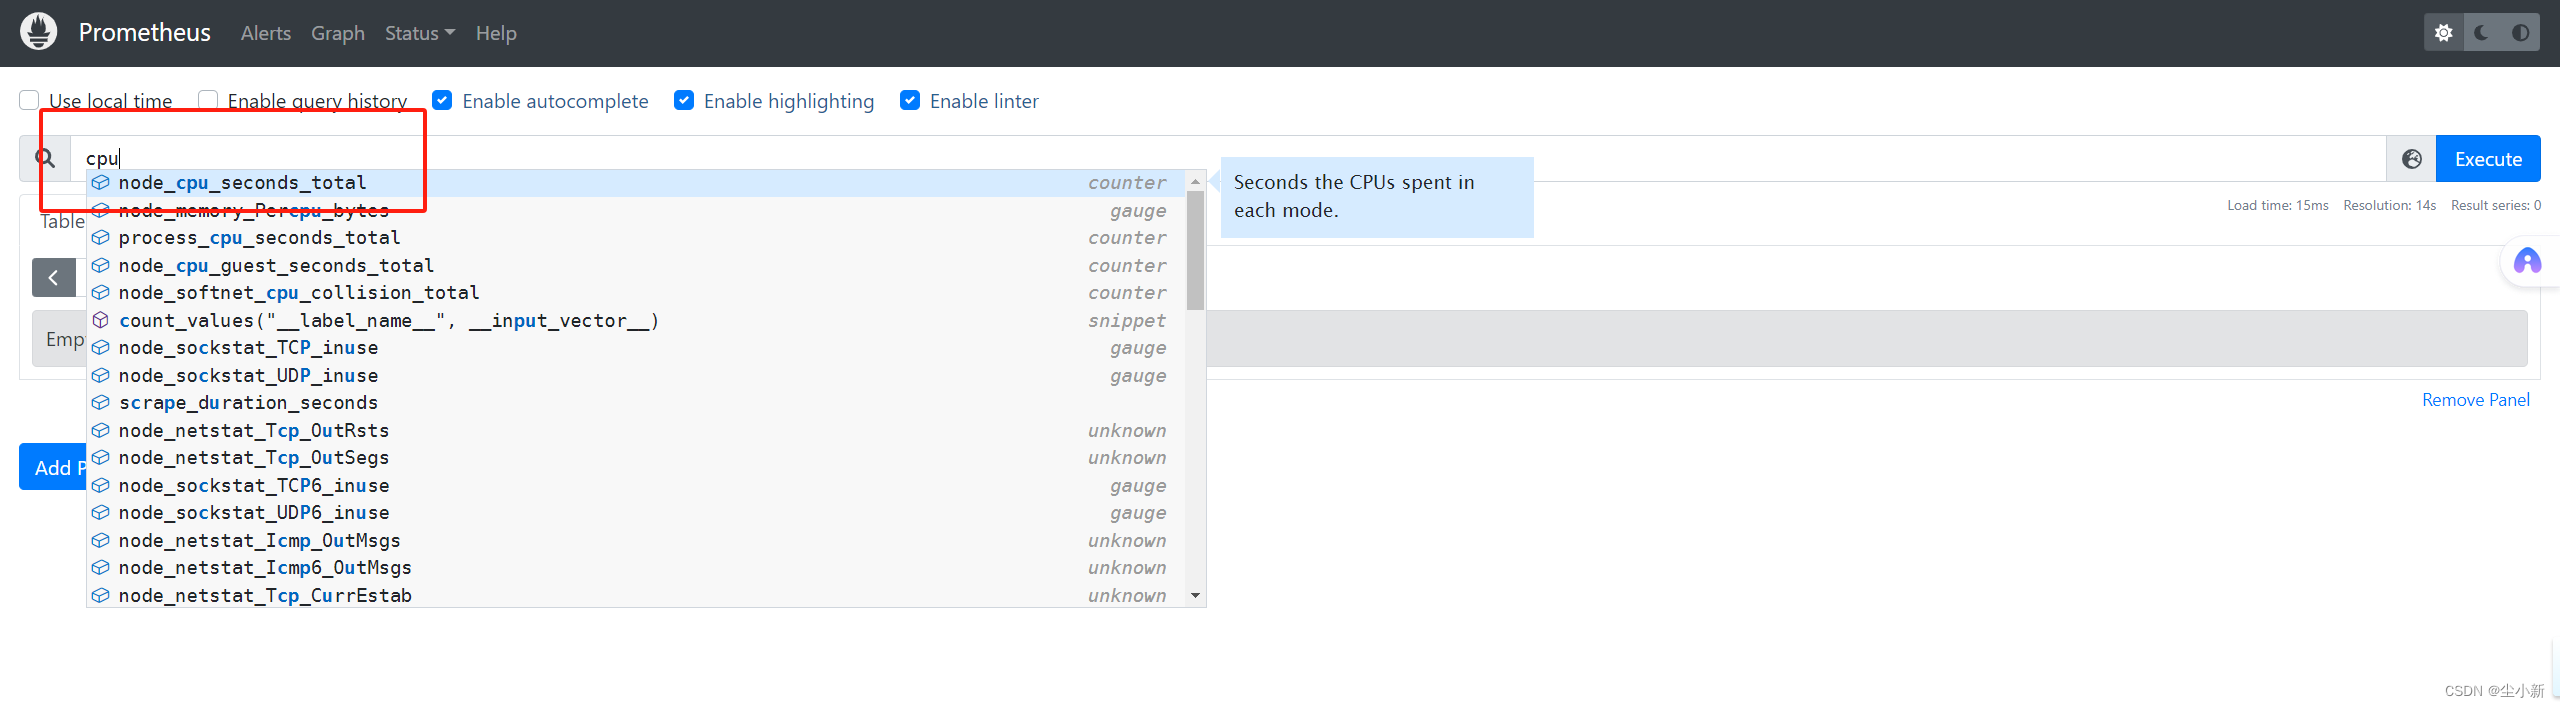This screenshot has width=2560, height=707.
Task: Disable the Enable autocomplete checkbox
Action: [x=442, y=100]
